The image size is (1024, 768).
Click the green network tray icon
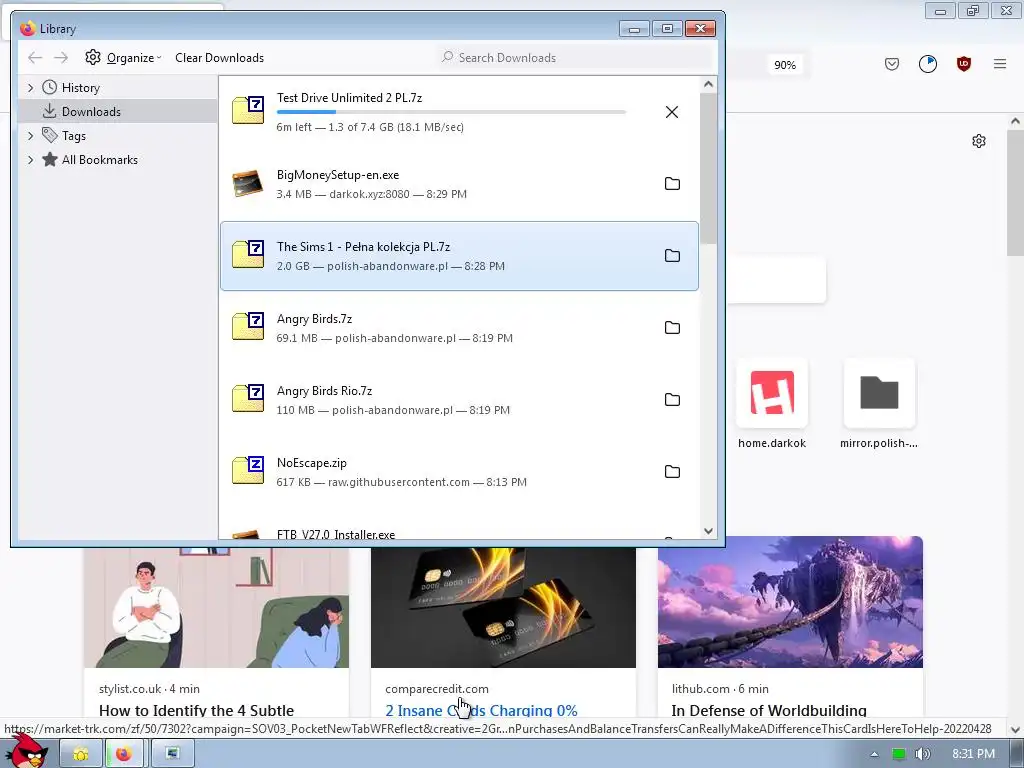coord(899,754)
